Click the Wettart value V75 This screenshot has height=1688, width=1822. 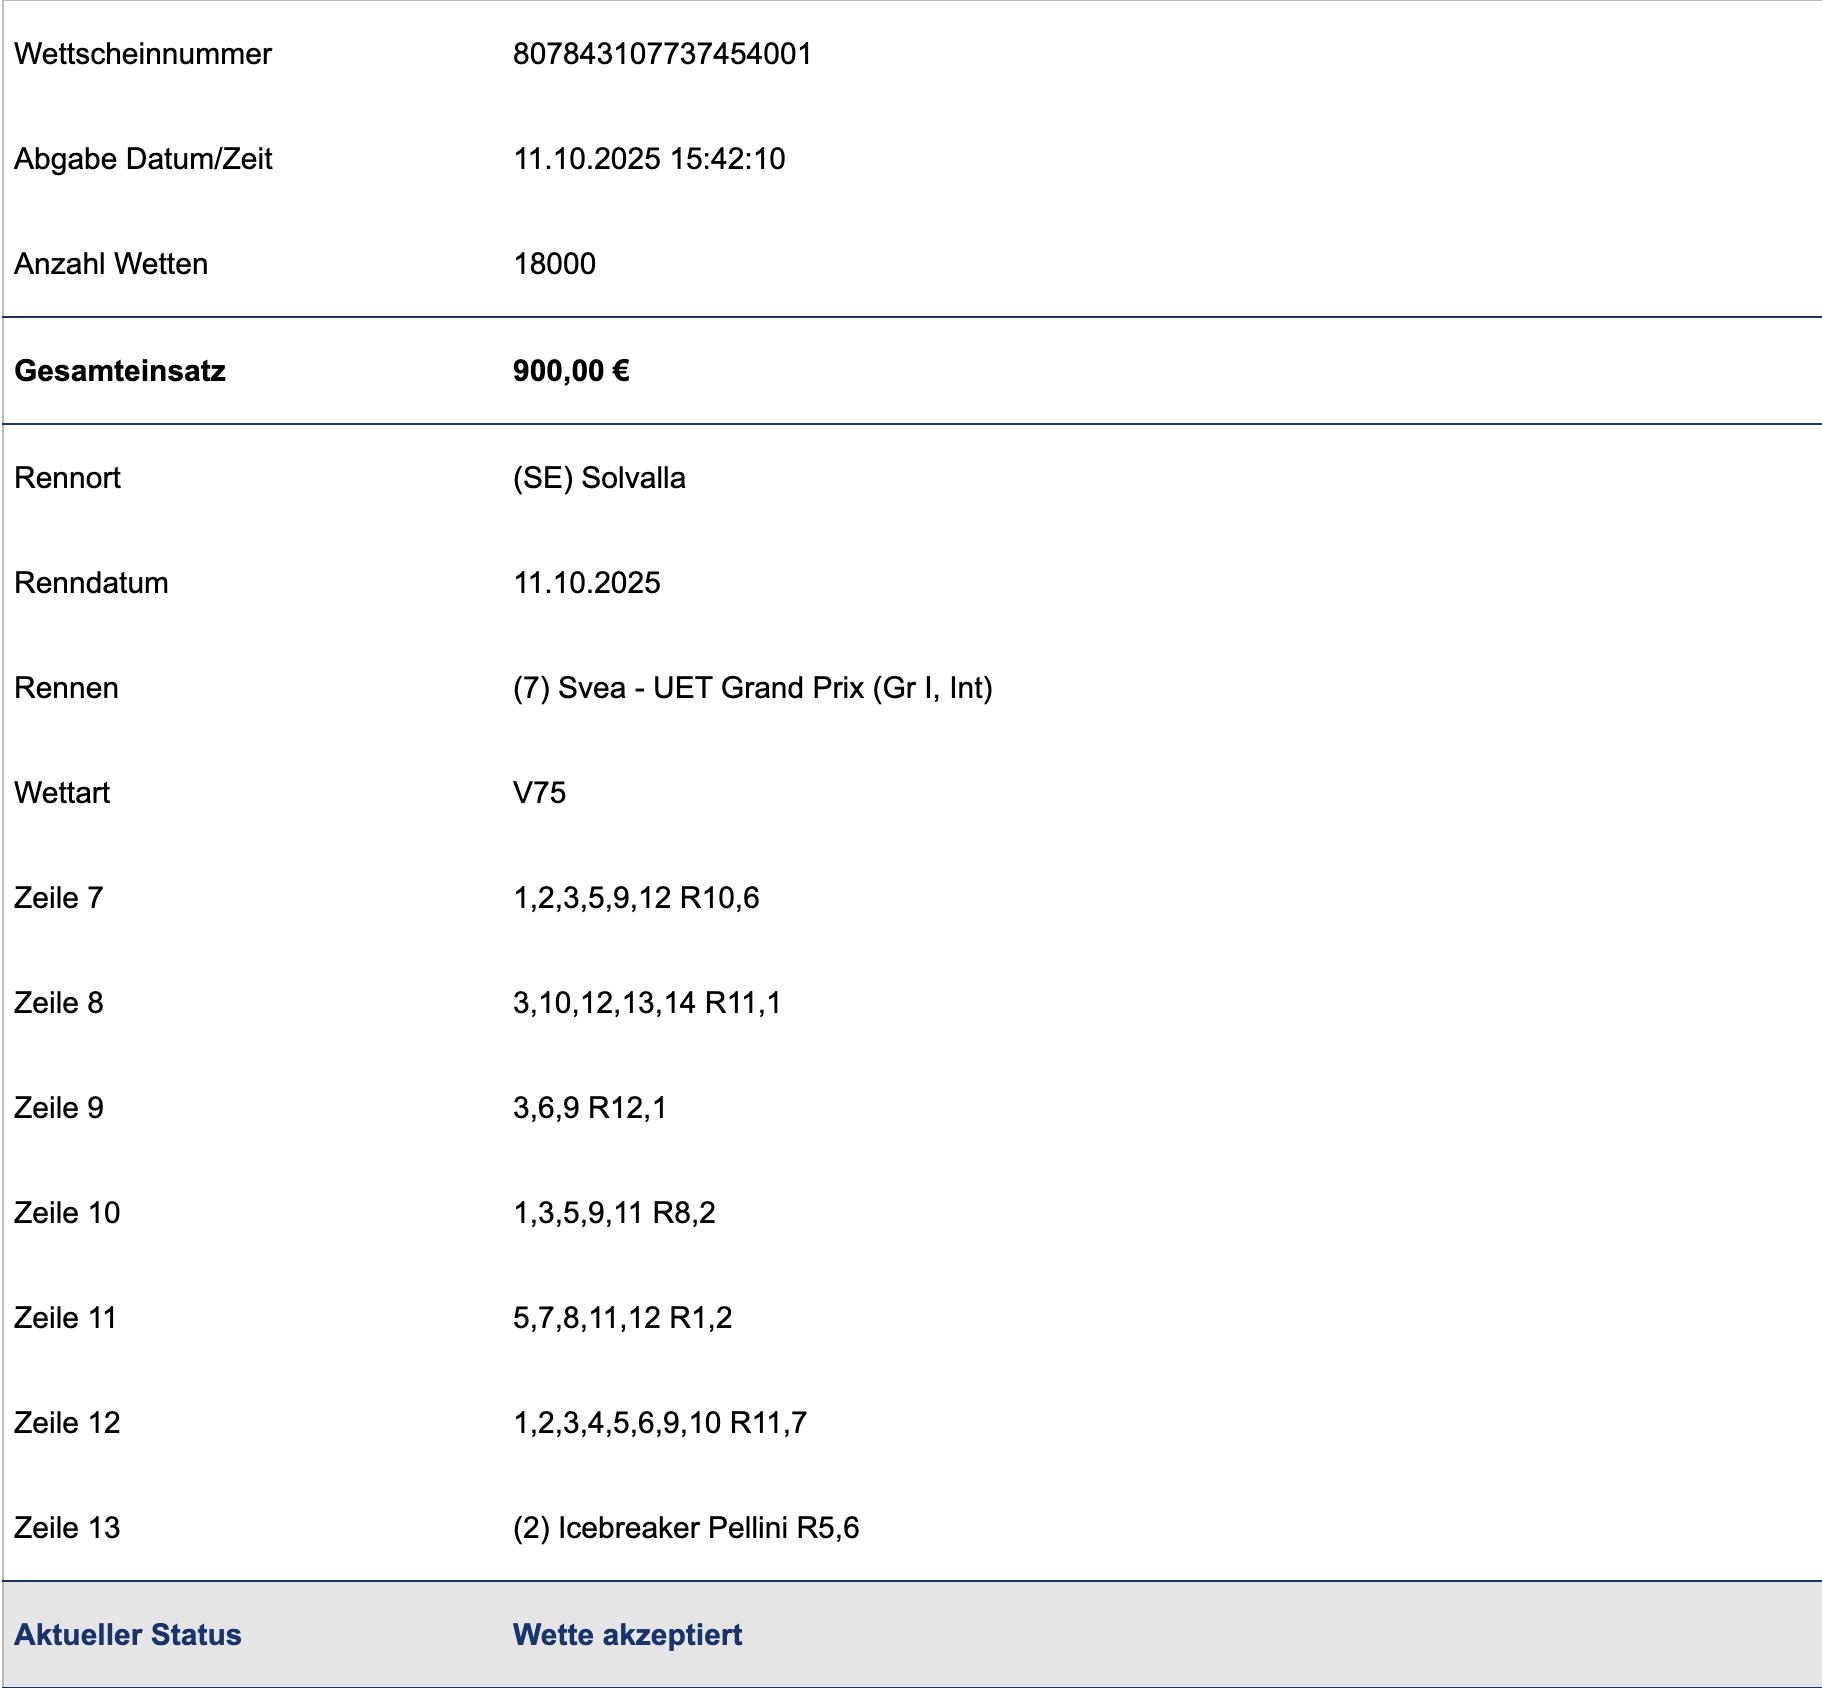pos(539,793)
